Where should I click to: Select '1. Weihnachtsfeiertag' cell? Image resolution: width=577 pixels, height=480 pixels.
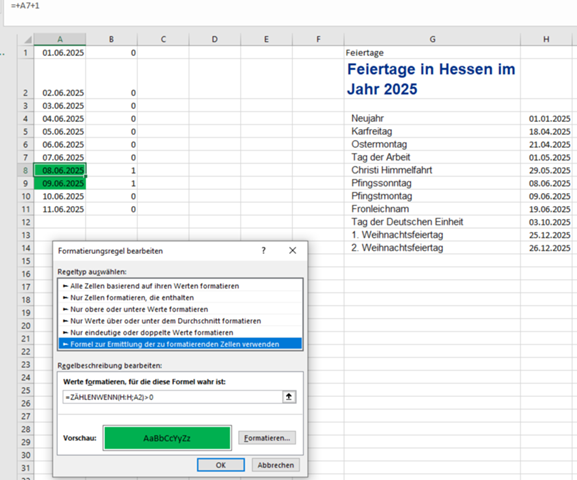[432, 235]
